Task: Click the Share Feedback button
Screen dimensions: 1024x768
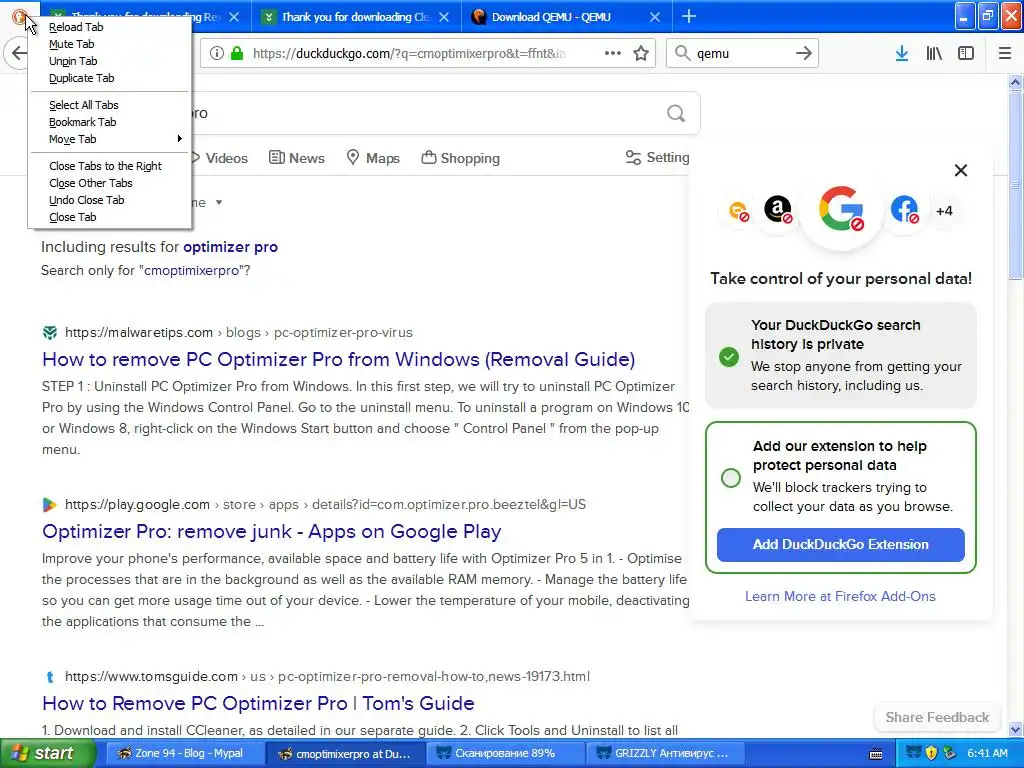Action: pyautogui.click(x=937, y=717)
